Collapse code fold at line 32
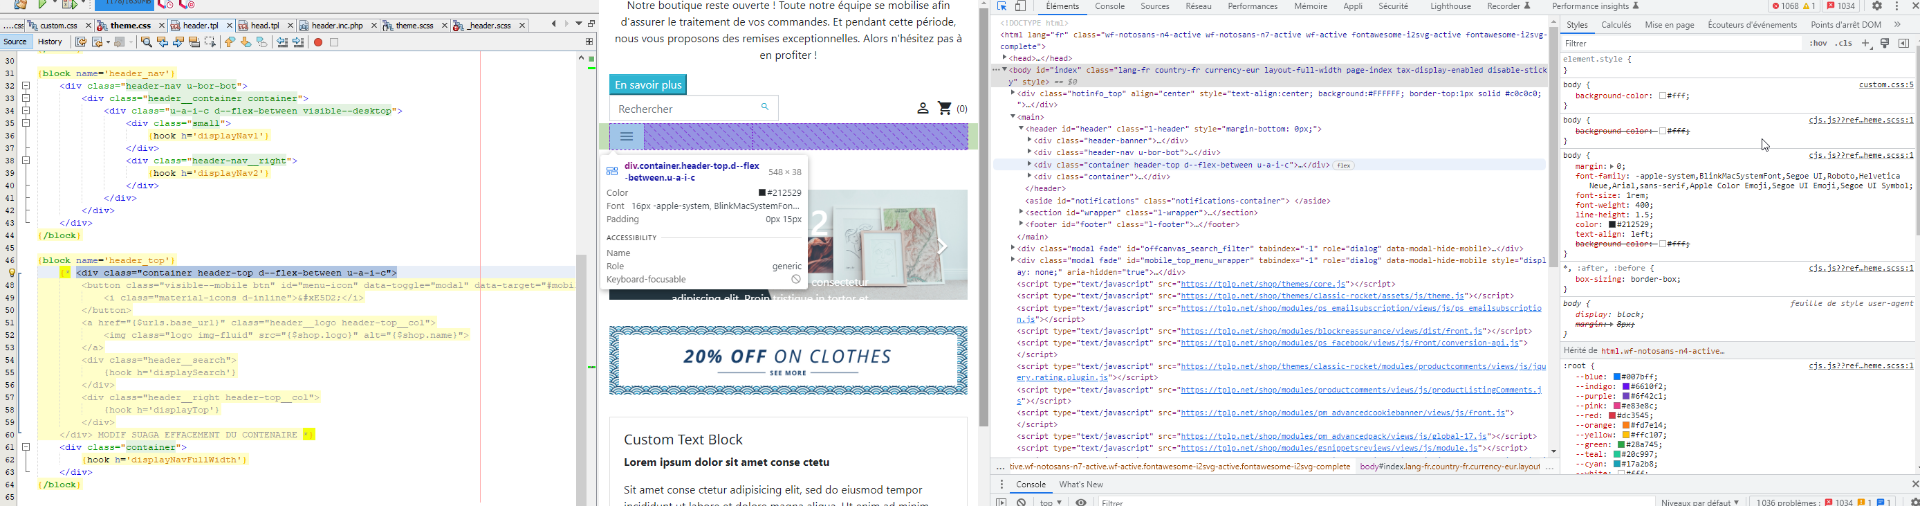 [26, 86]
